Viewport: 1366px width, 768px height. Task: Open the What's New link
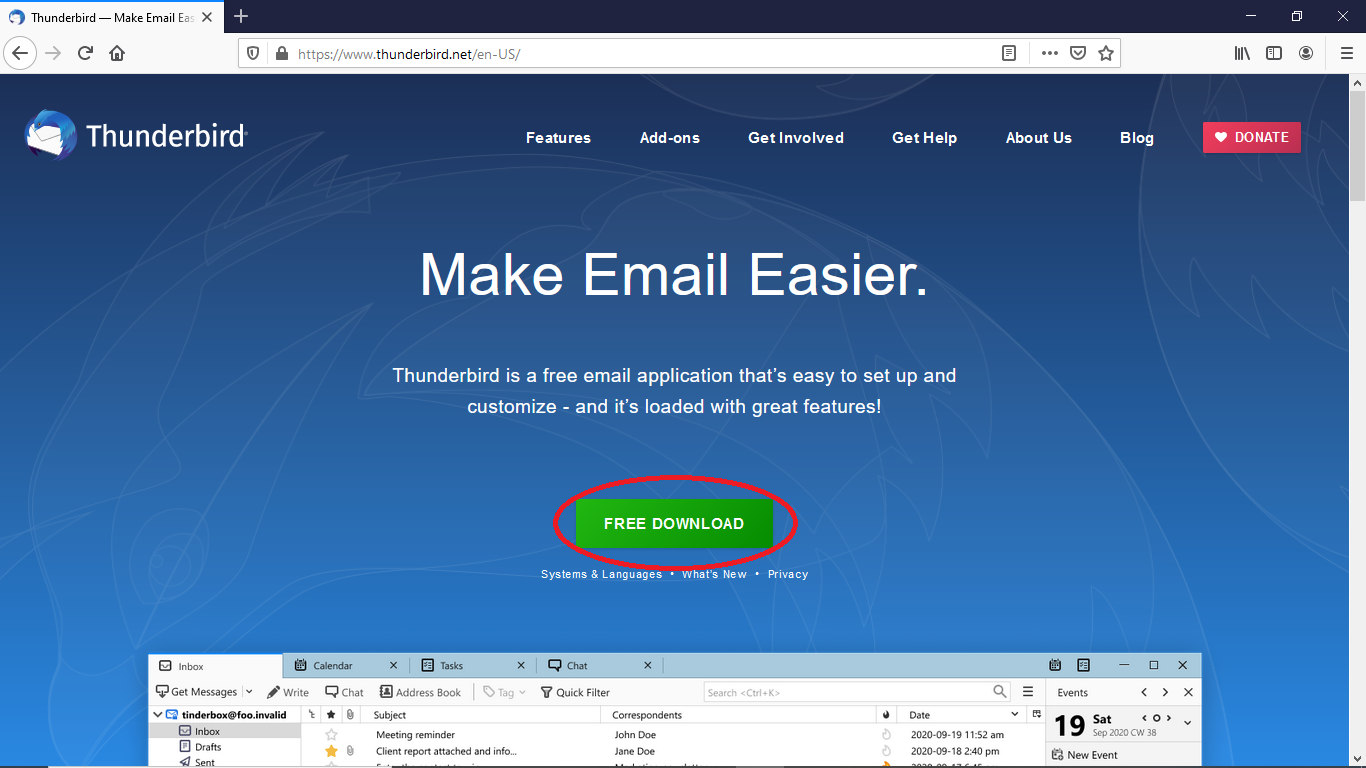pyautogui.click(x=714, y=574)
